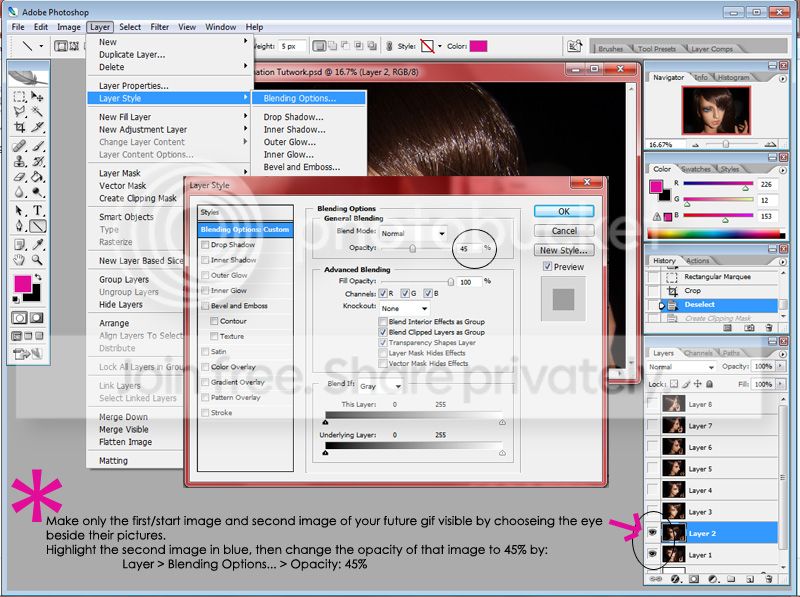This screenshot has height=597, width=800.
Task: Click the Opacity value field
Action: [x=469, y=248]
